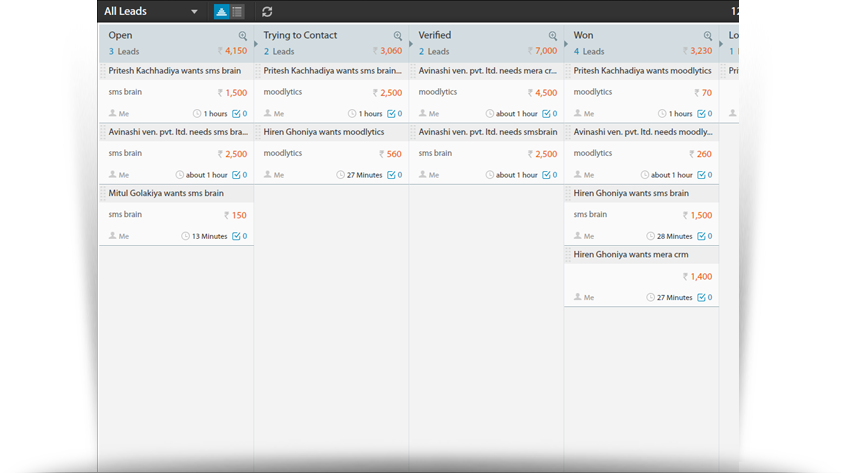841x473 pixels.
Task: Click task checkbox icon on Mitul Golakiya card
Action: point(237,236)
